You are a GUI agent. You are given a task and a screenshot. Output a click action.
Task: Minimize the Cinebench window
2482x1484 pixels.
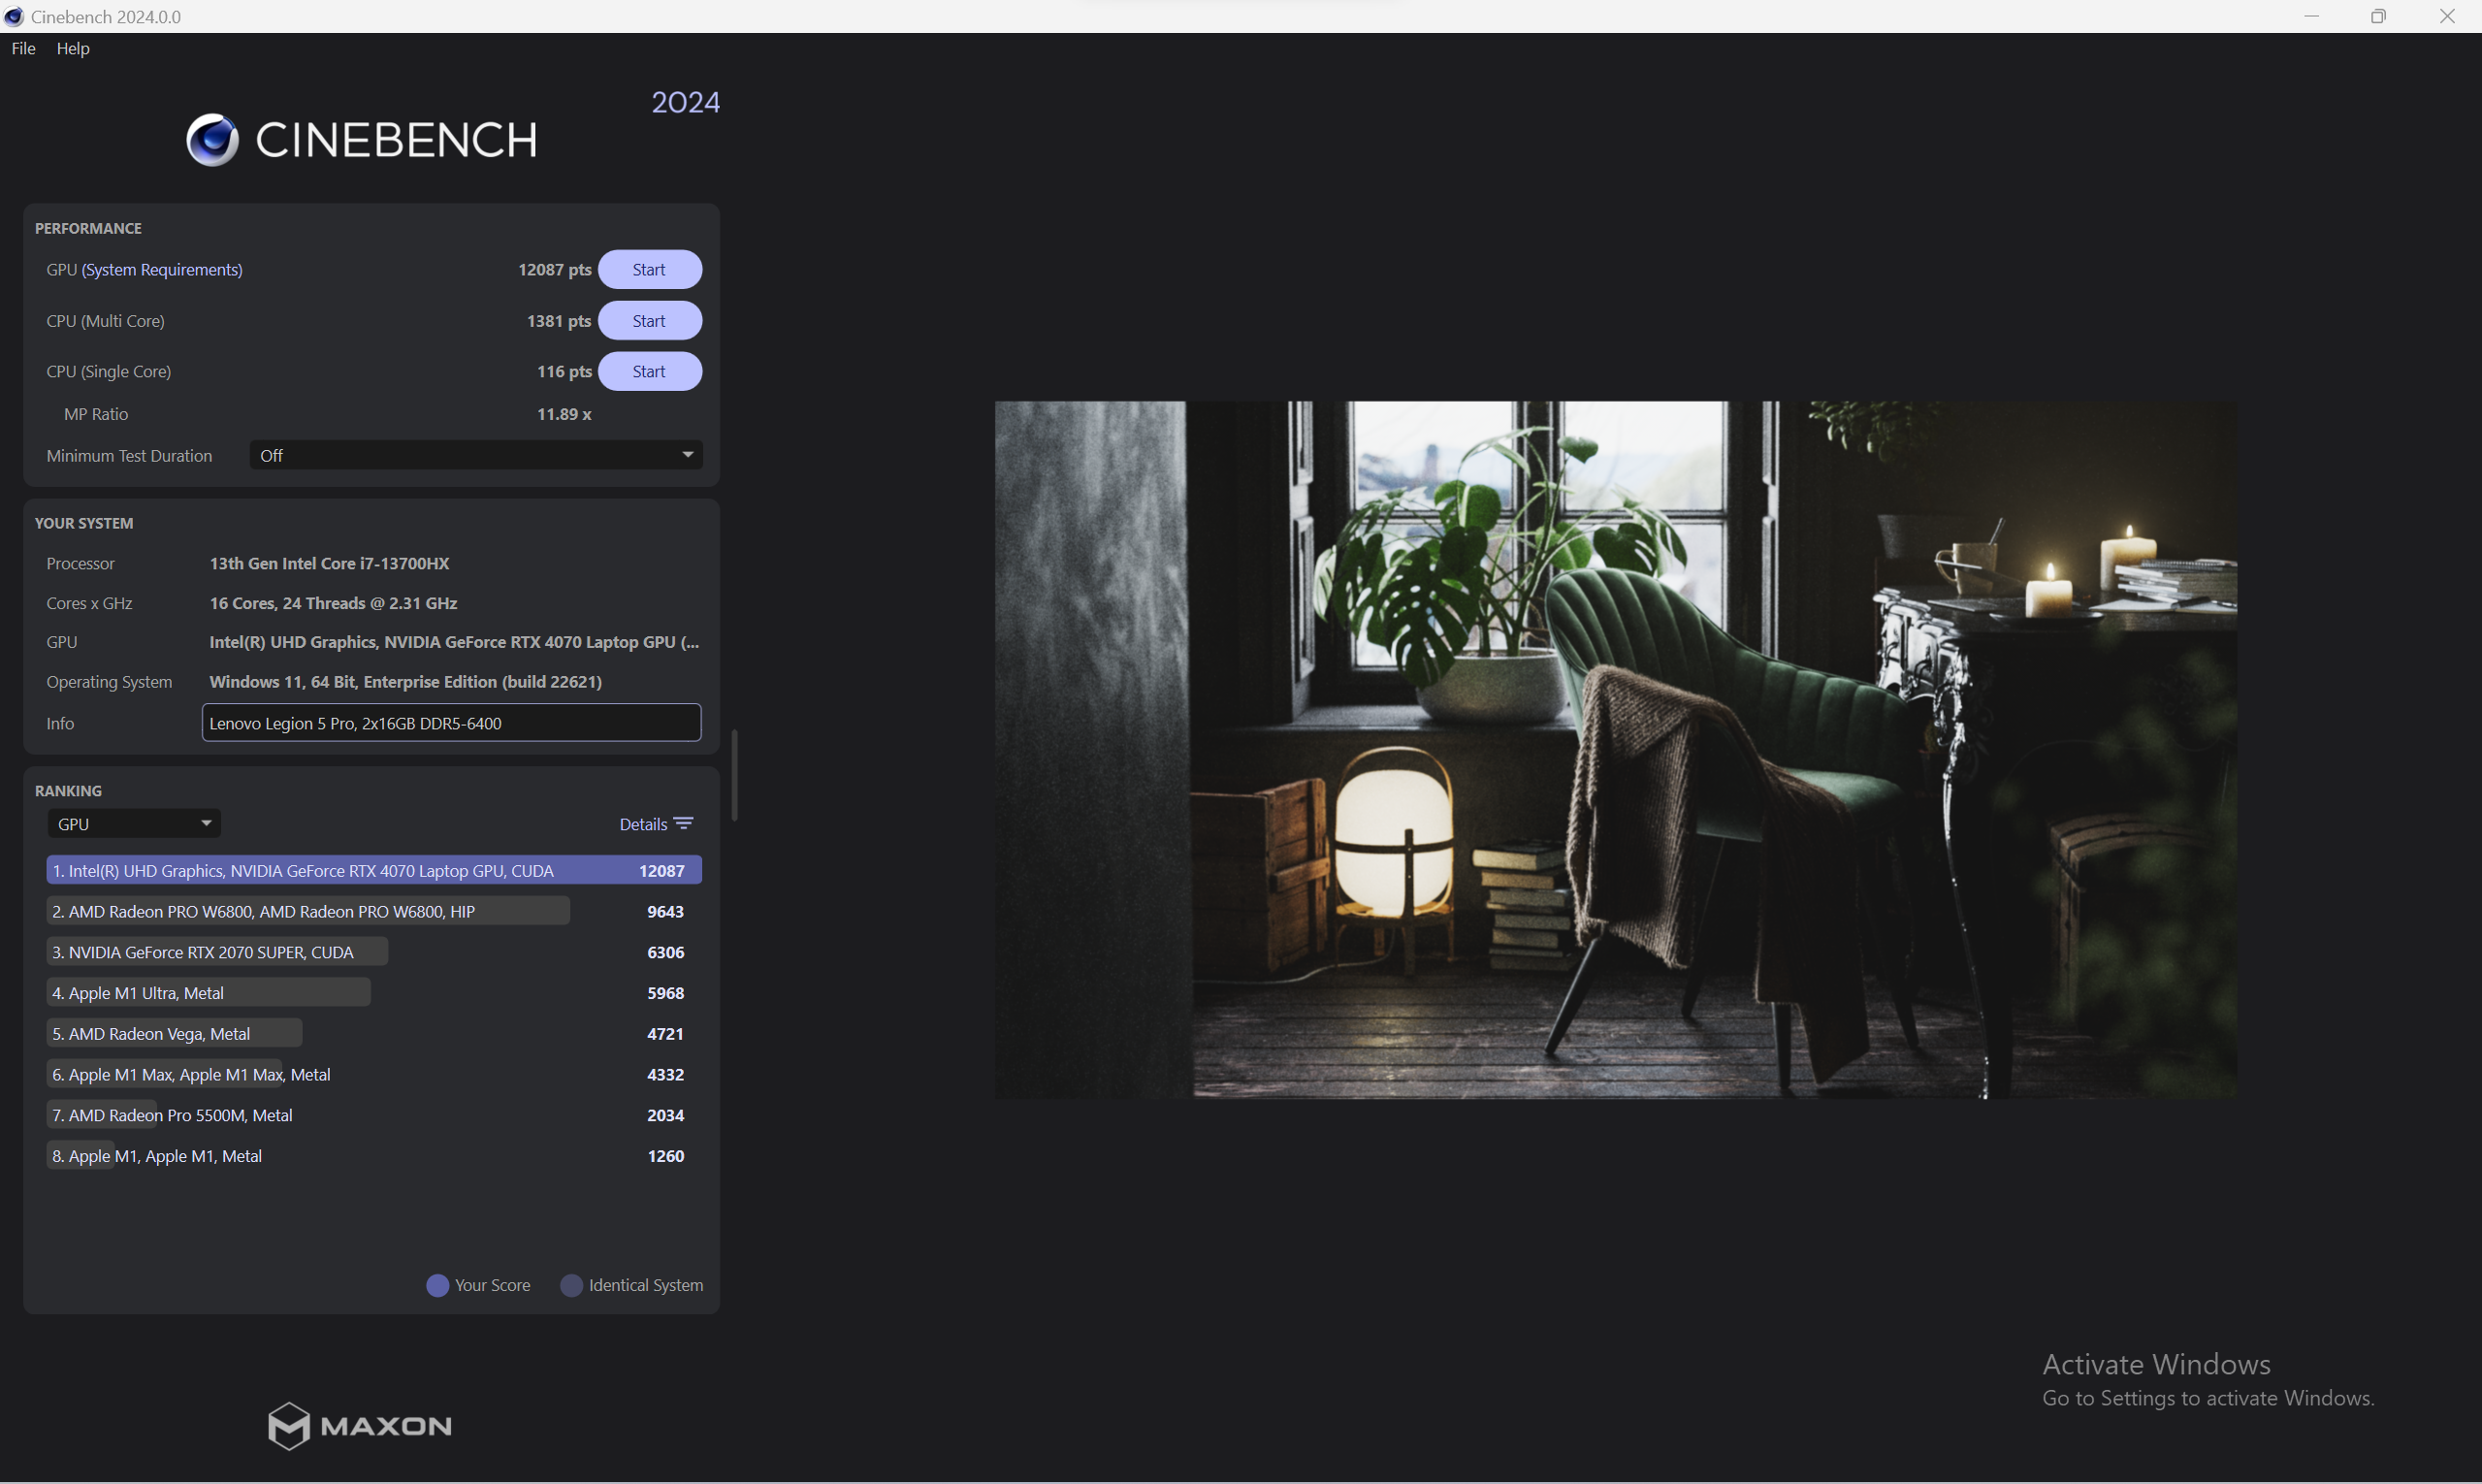pos(2311,16)
